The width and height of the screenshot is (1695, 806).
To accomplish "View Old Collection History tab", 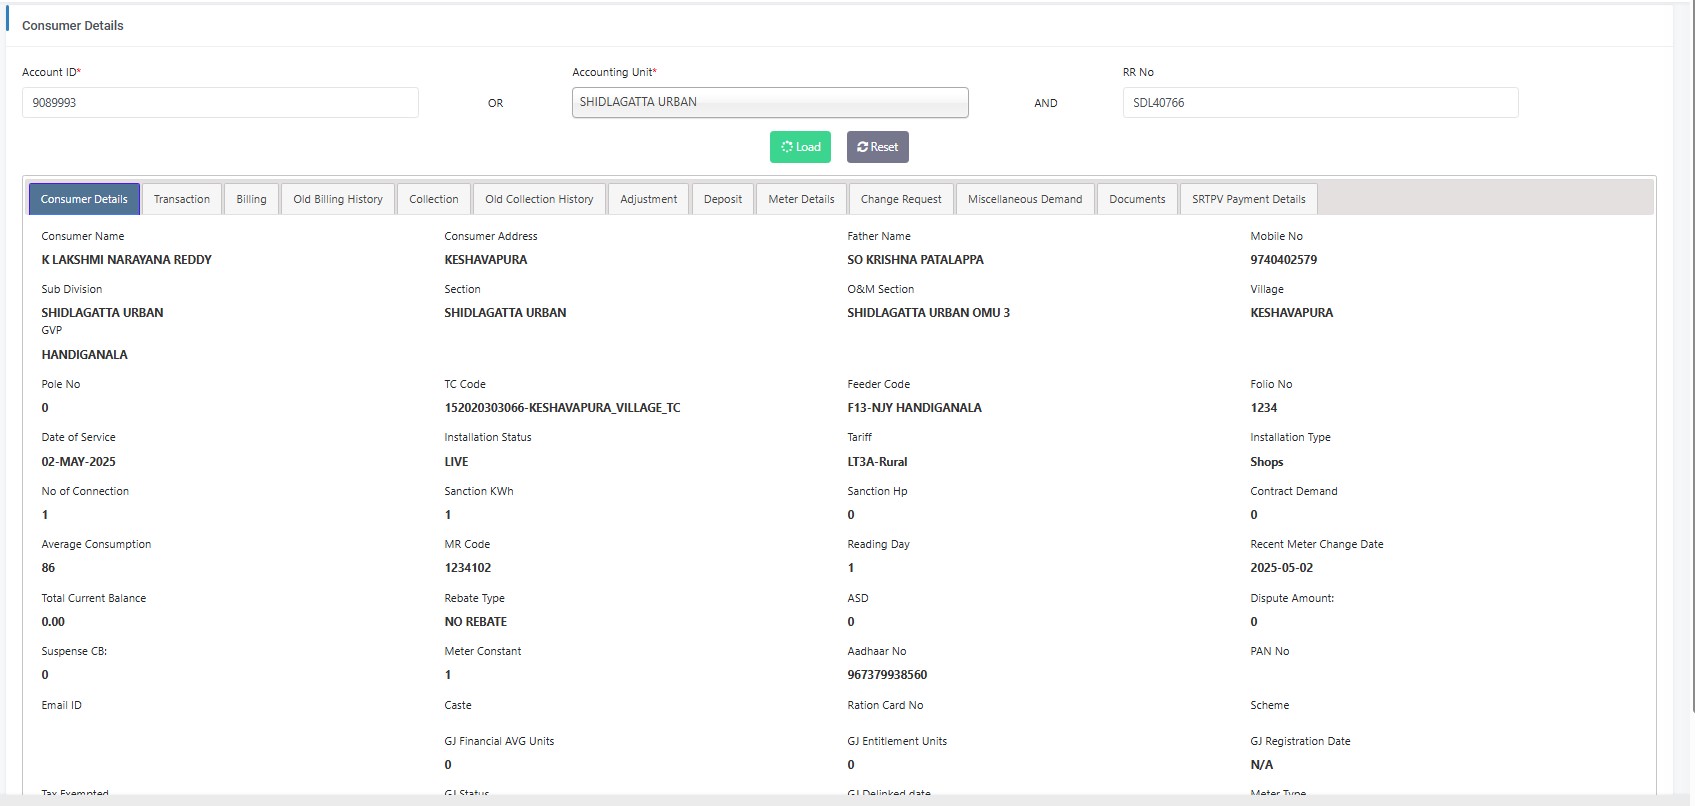I will coord(539,199).
